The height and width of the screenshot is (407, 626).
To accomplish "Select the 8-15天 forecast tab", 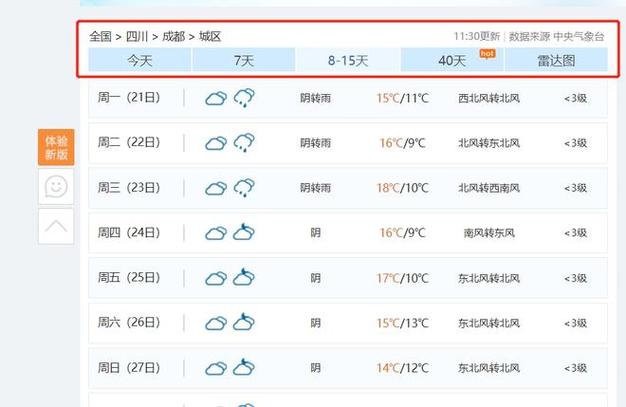I will [348, 60].
